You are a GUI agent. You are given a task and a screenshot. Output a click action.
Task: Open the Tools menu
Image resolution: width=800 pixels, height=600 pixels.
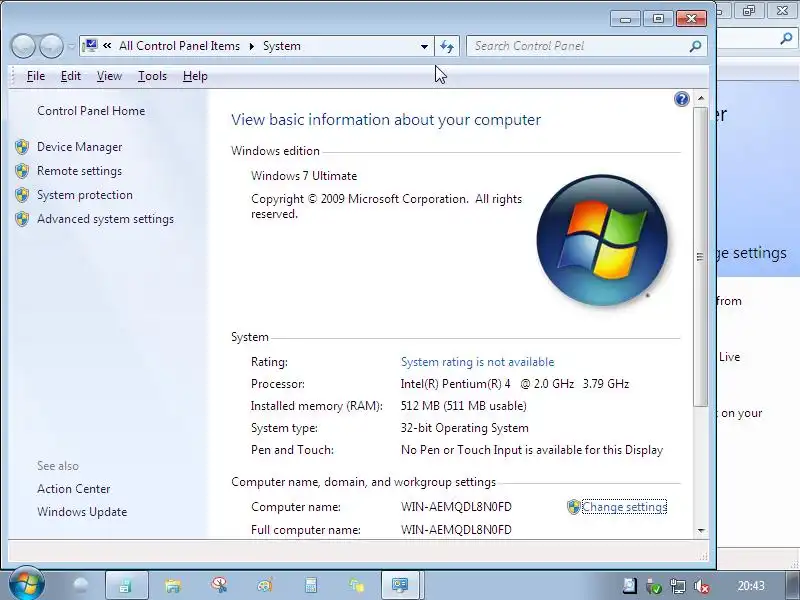coord(152,76)
